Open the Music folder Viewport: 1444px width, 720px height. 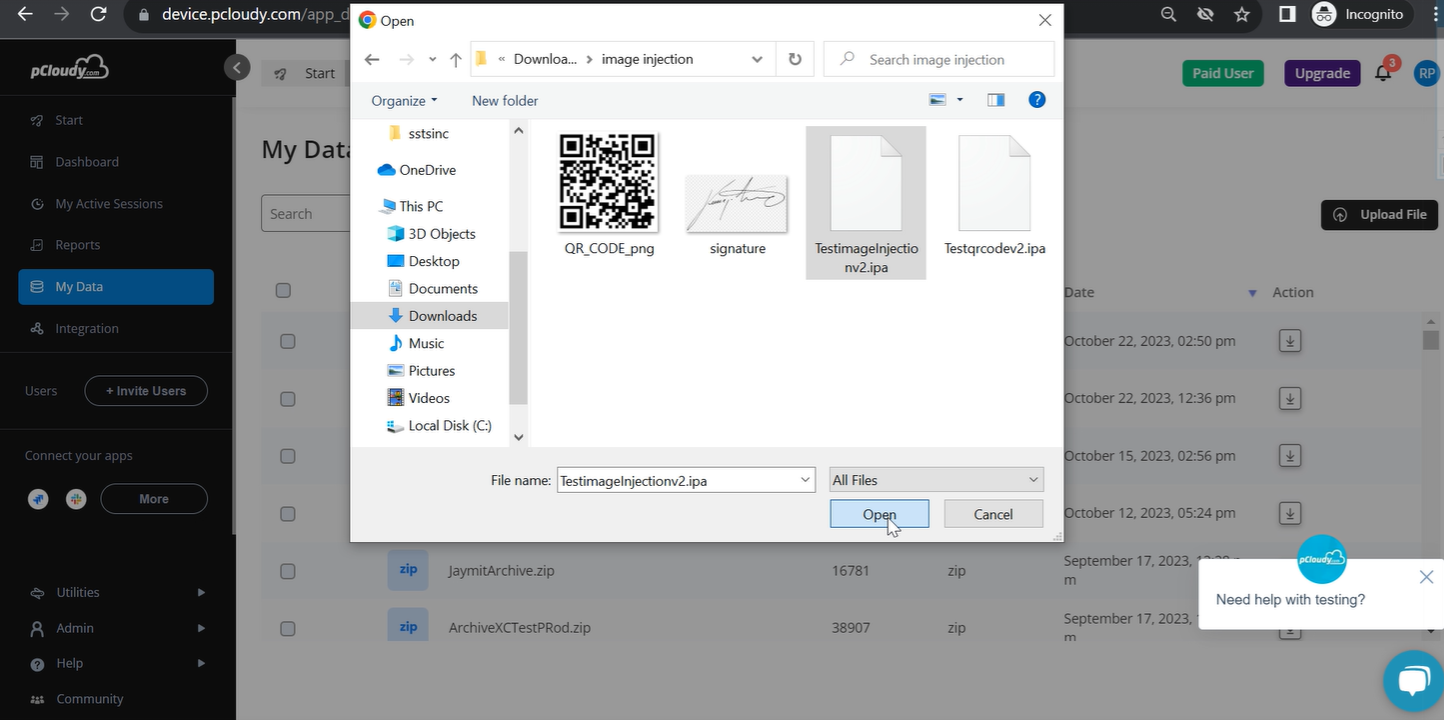click(x=416, y=343)
